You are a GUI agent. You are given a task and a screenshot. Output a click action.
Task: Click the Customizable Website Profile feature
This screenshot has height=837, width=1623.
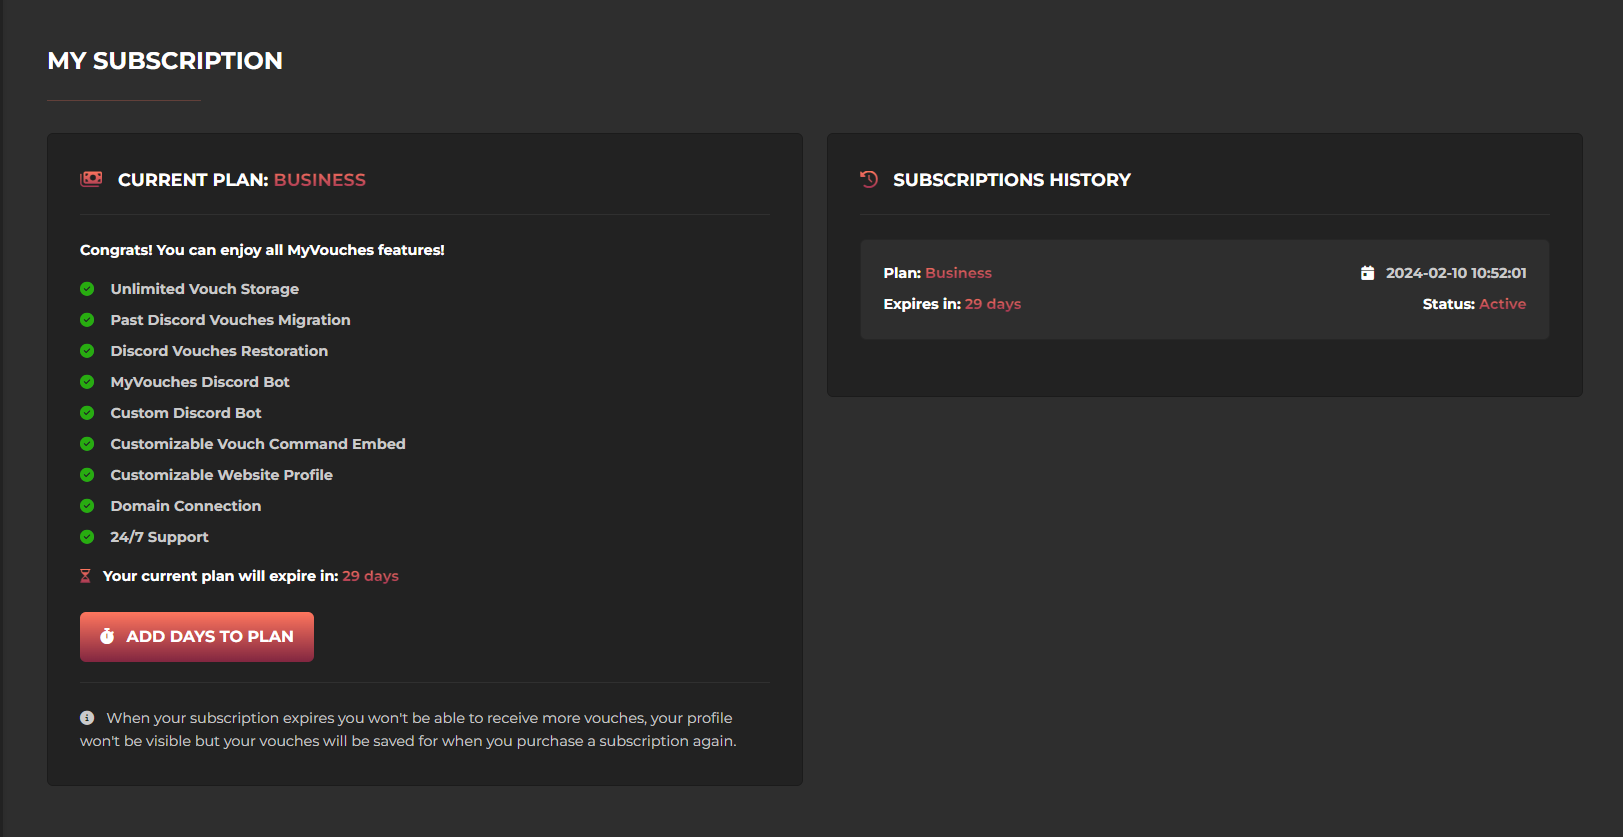(221, 475)
